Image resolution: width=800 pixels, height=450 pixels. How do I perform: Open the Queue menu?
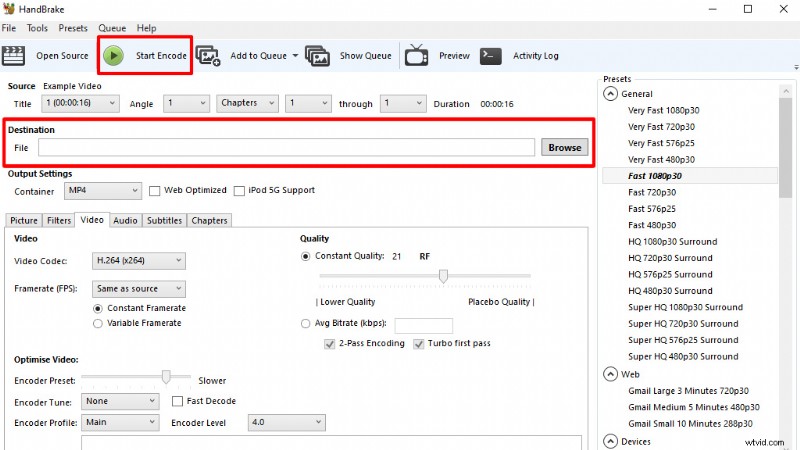coord(112,28)
